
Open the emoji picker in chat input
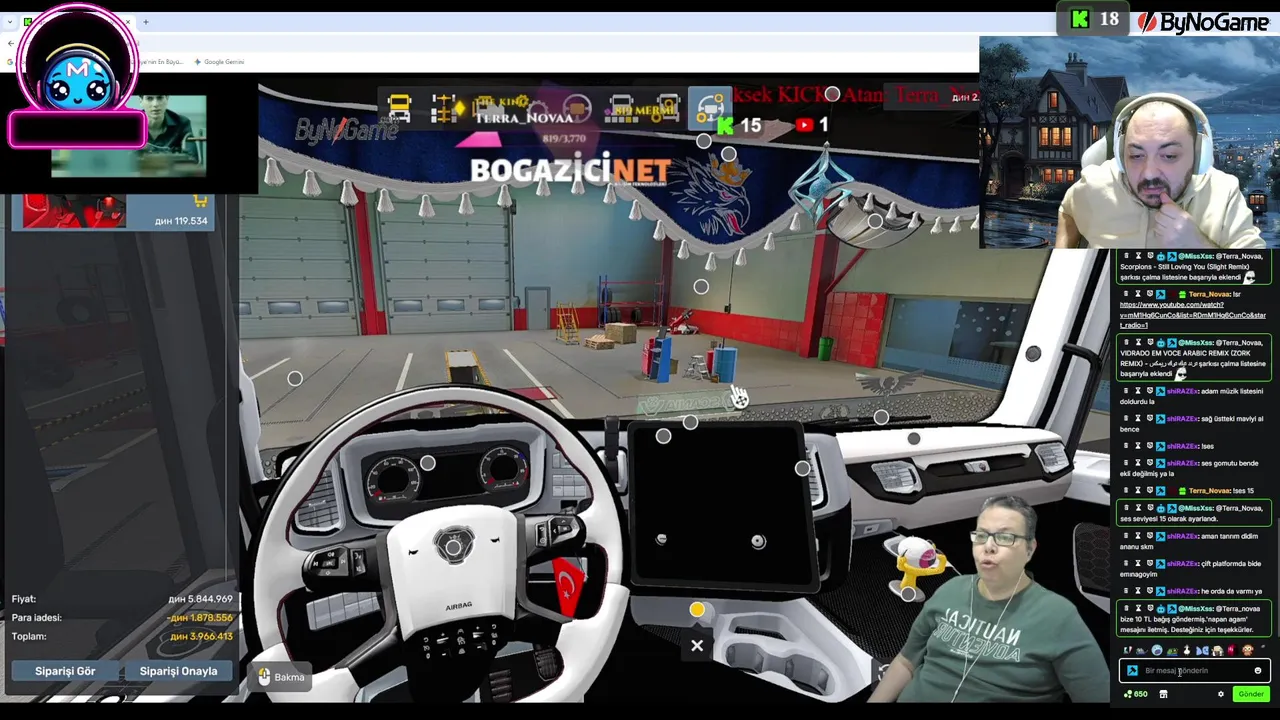tap(1258, 671)
